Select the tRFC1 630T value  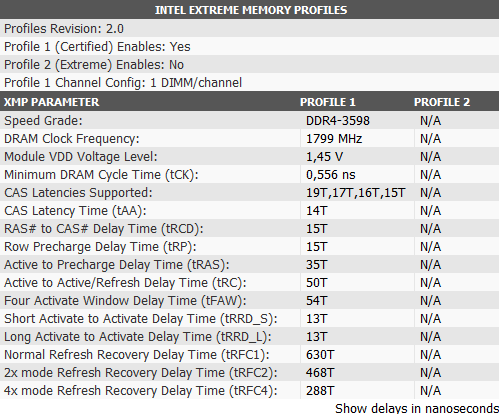click(320, 355)
